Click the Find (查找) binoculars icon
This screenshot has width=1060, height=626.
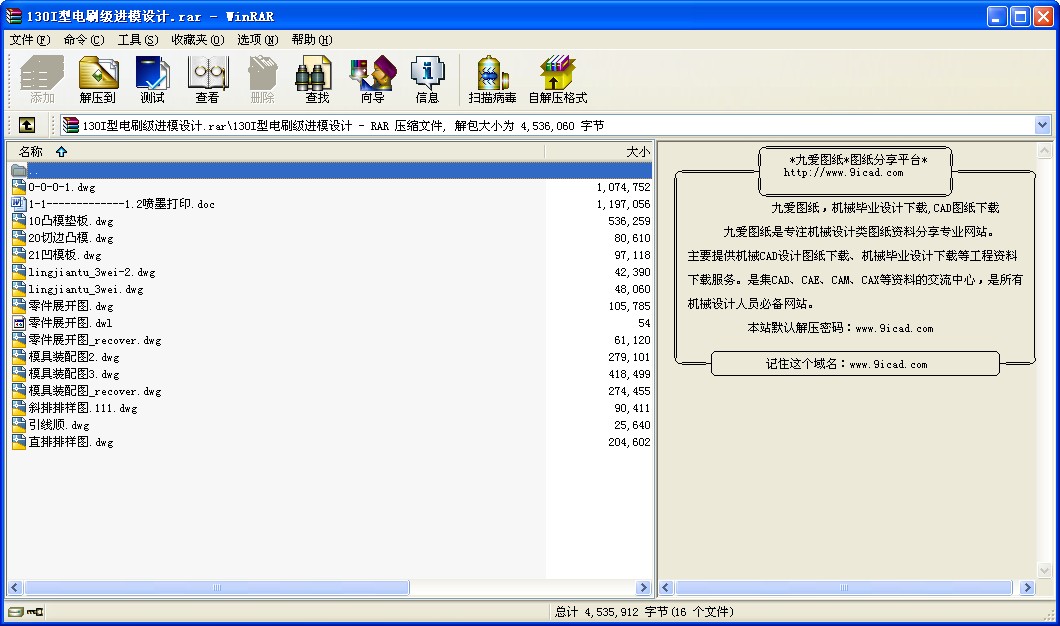click(317, 79)
